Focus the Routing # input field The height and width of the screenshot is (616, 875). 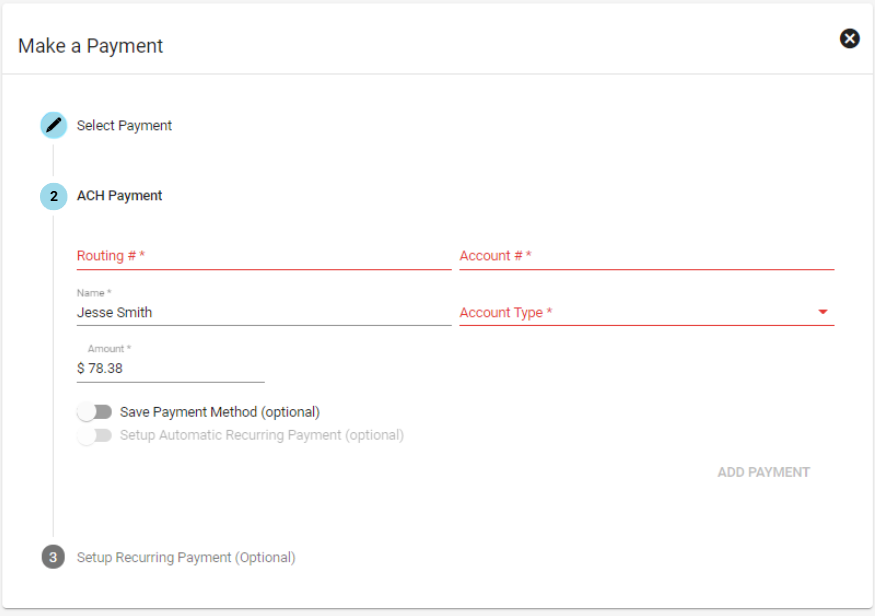tap(264, 256)
